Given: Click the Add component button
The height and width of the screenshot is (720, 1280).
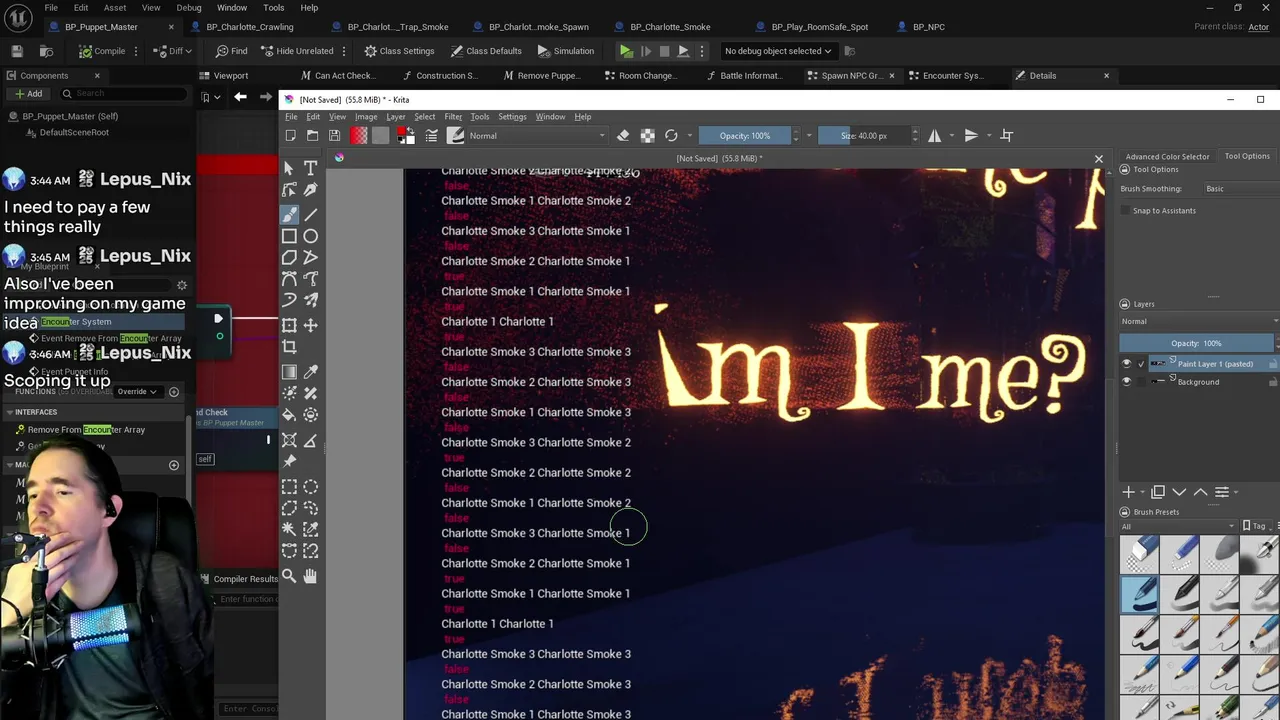Looking at the screenshot, I should (x=27, y=93).
